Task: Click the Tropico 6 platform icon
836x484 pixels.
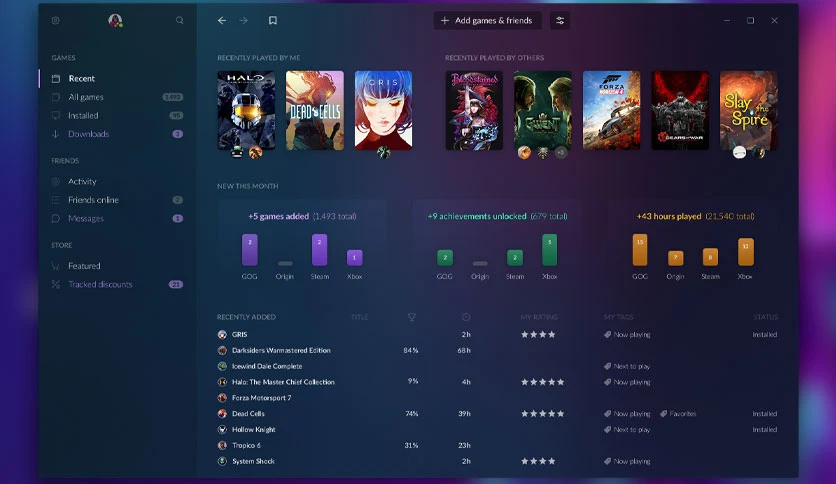Action: click(222, 445)
